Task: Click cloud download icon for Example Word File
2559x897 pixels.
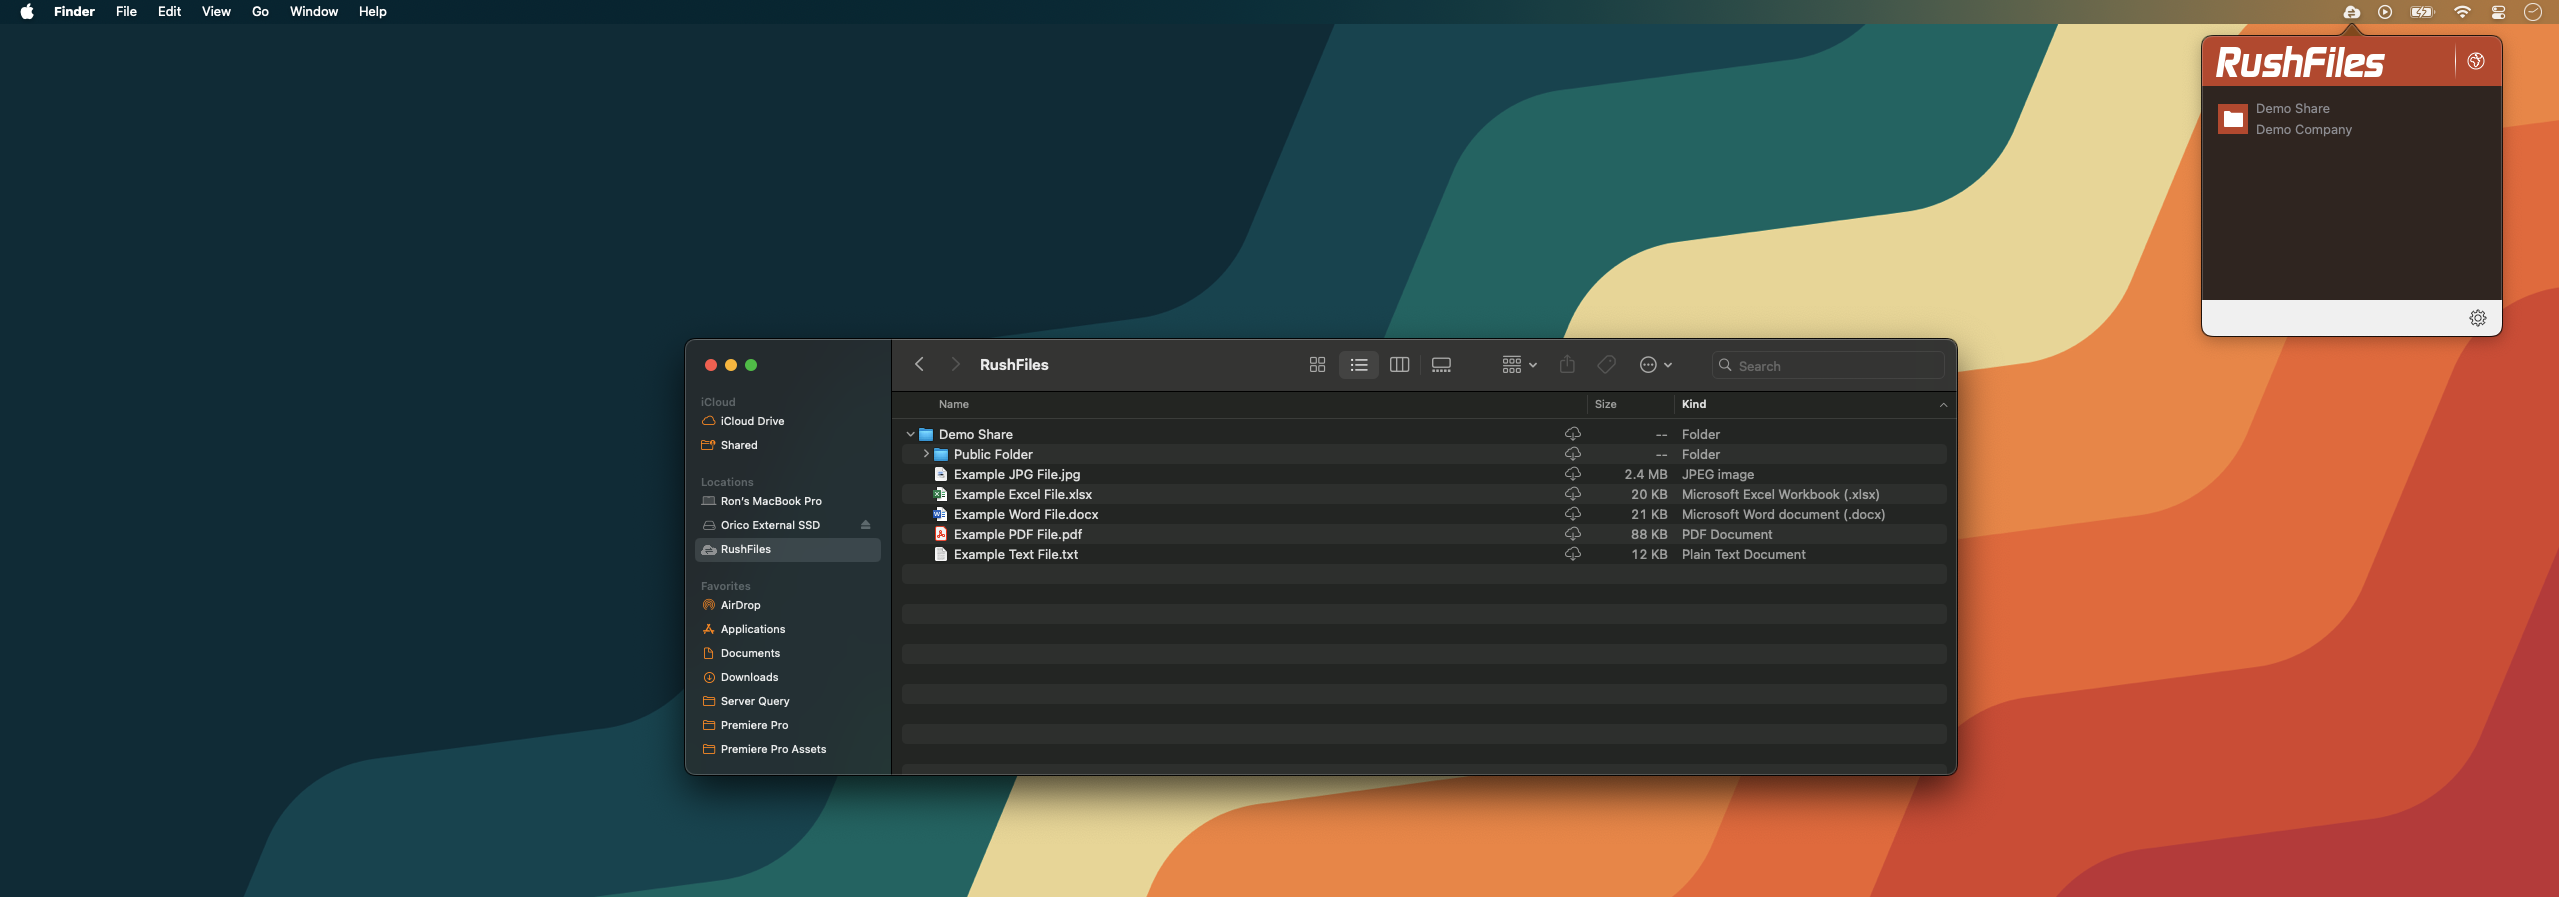Action: 1572,514
